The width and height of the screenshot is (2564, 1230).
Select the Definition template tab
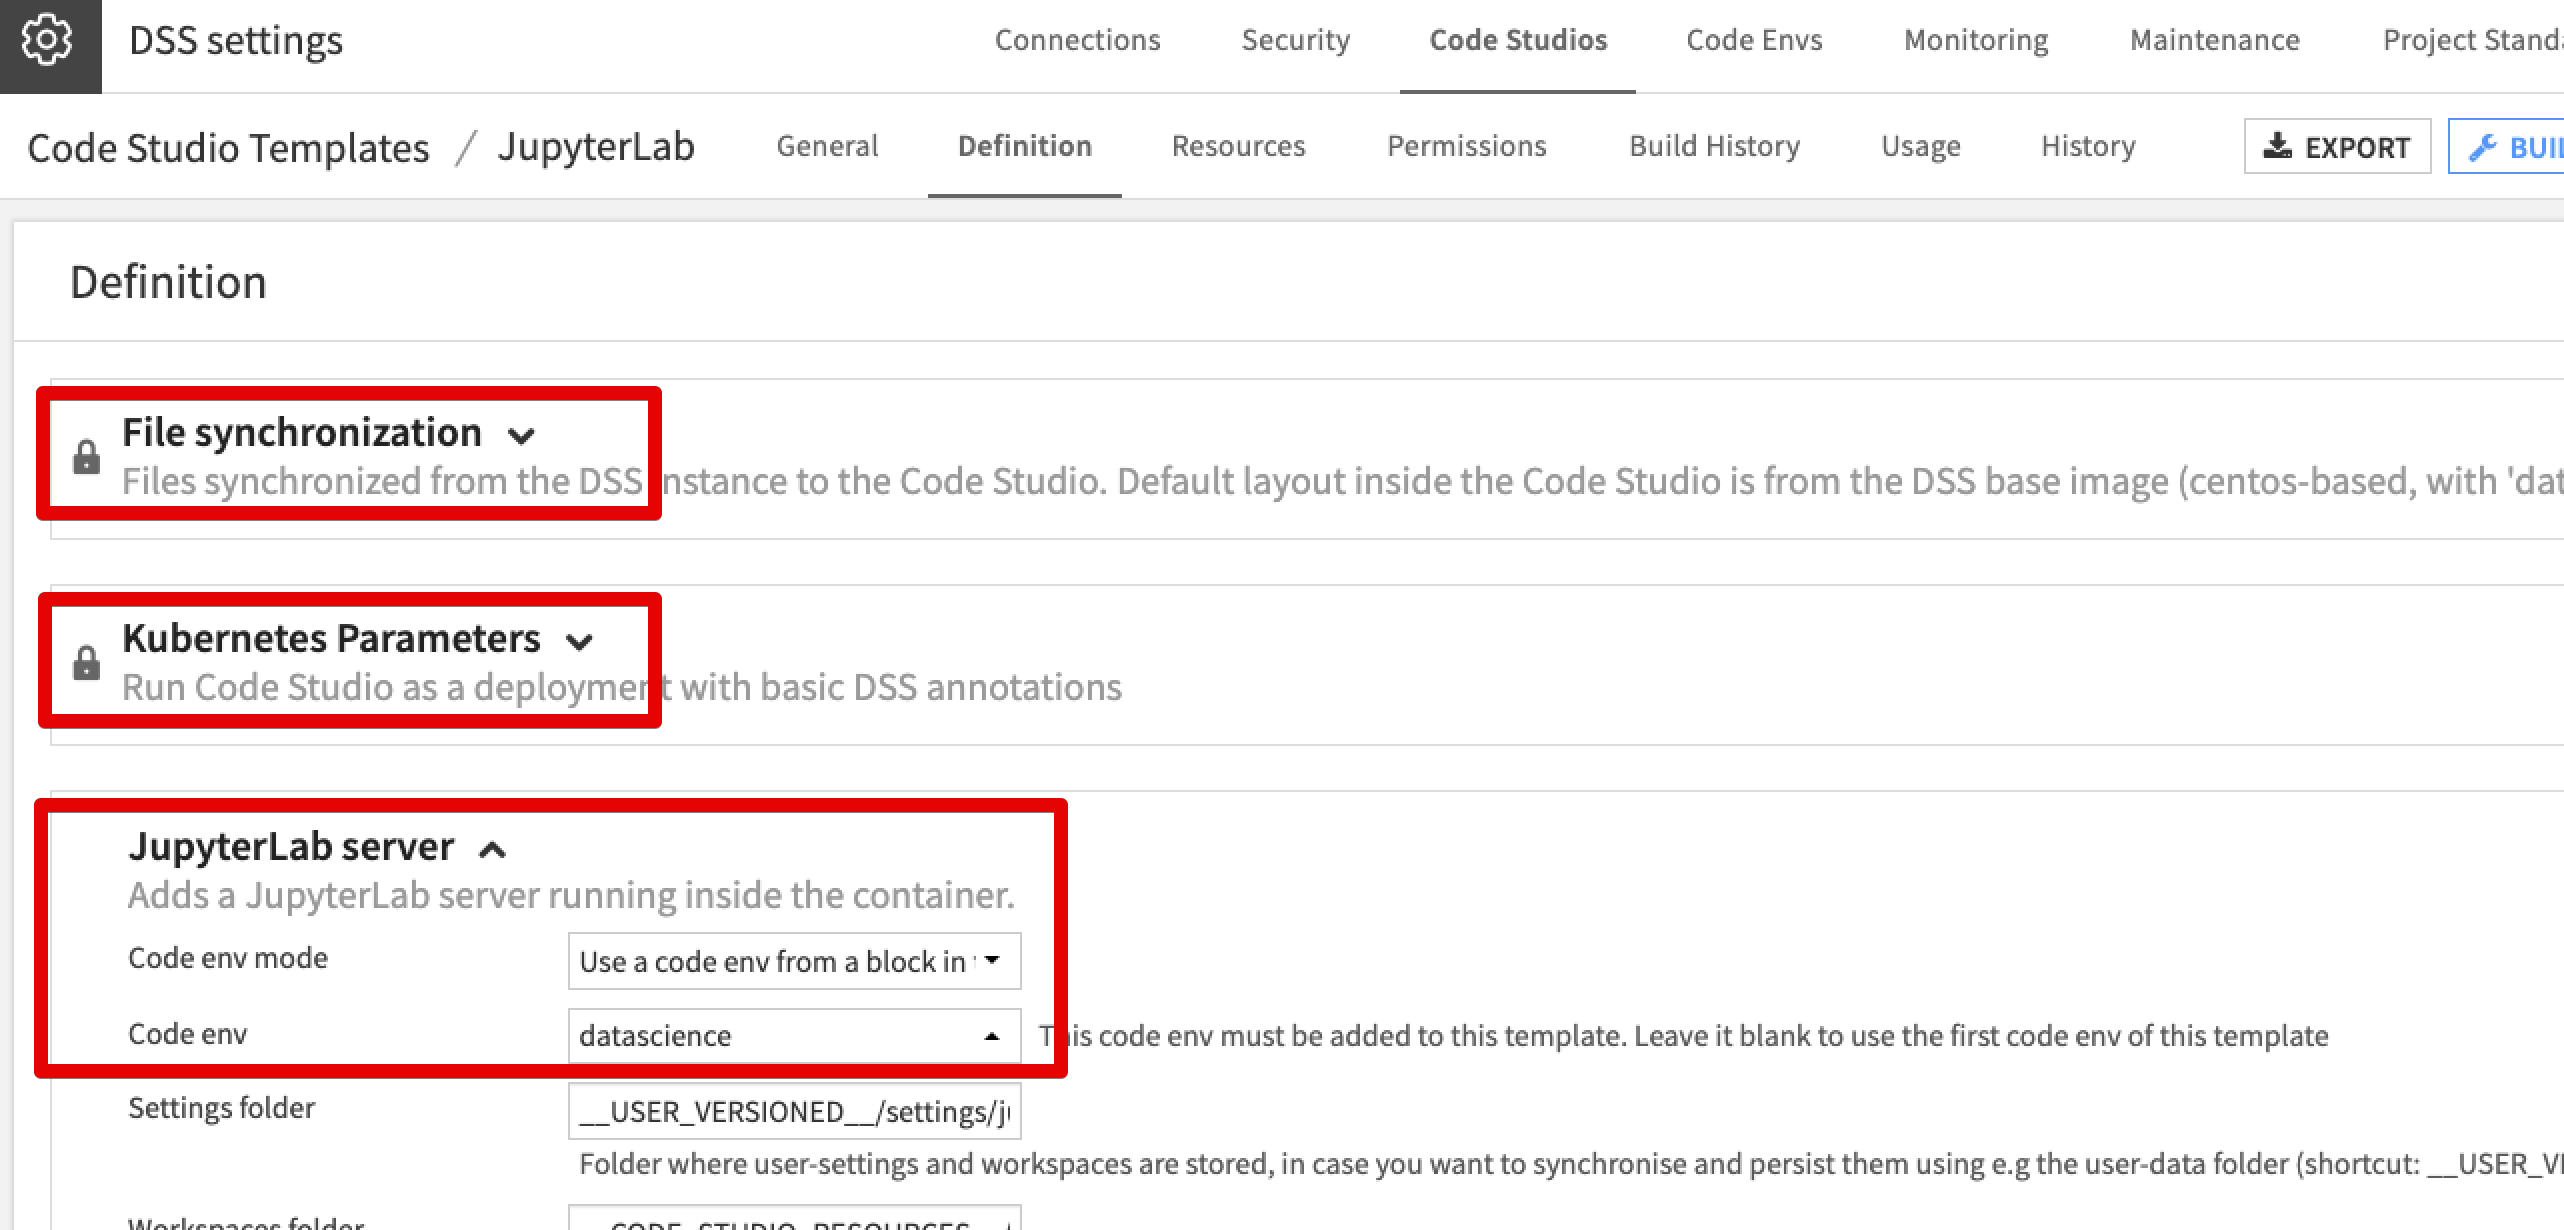pyautogui.click(x=1025, y=146)
